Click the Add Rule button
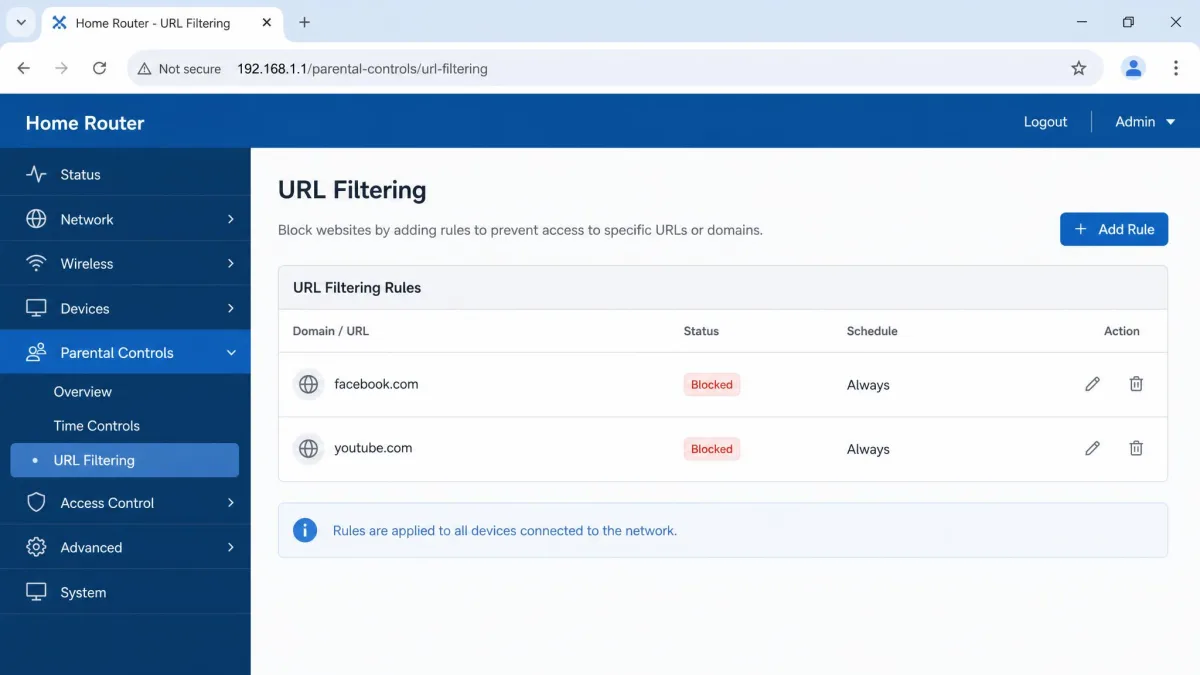 [1114, 229]
